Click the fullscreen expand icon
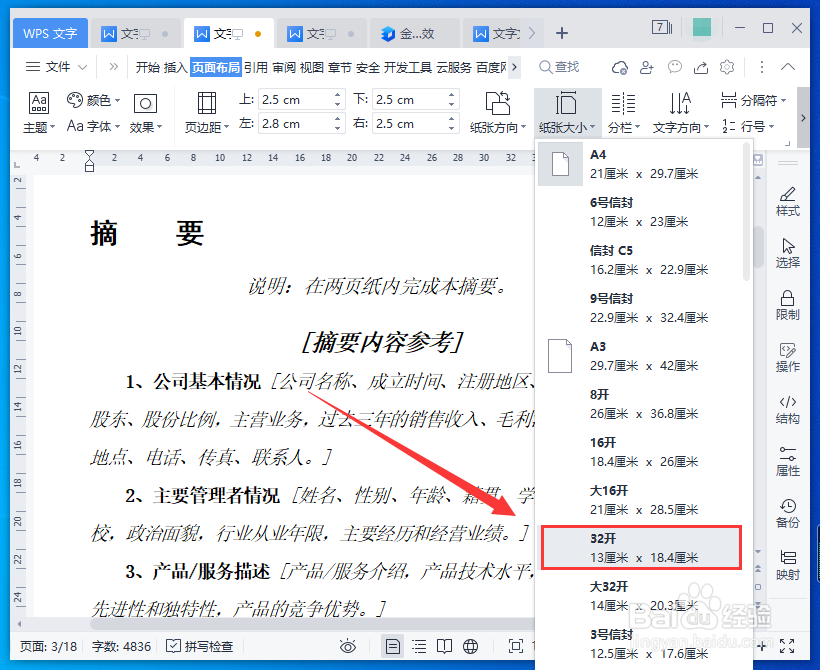The width and height of the screenshot is (820, 670). point(787,646)
